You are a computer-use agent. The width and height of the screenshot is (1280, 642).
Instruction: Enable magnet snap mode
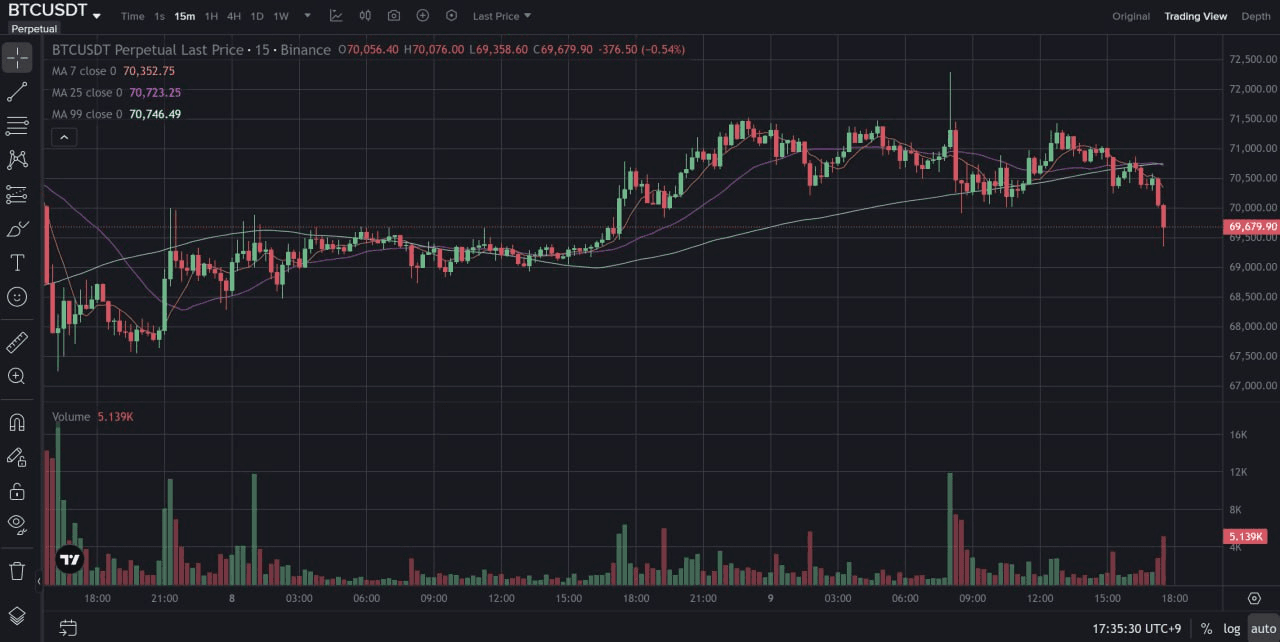coord(17,422)
